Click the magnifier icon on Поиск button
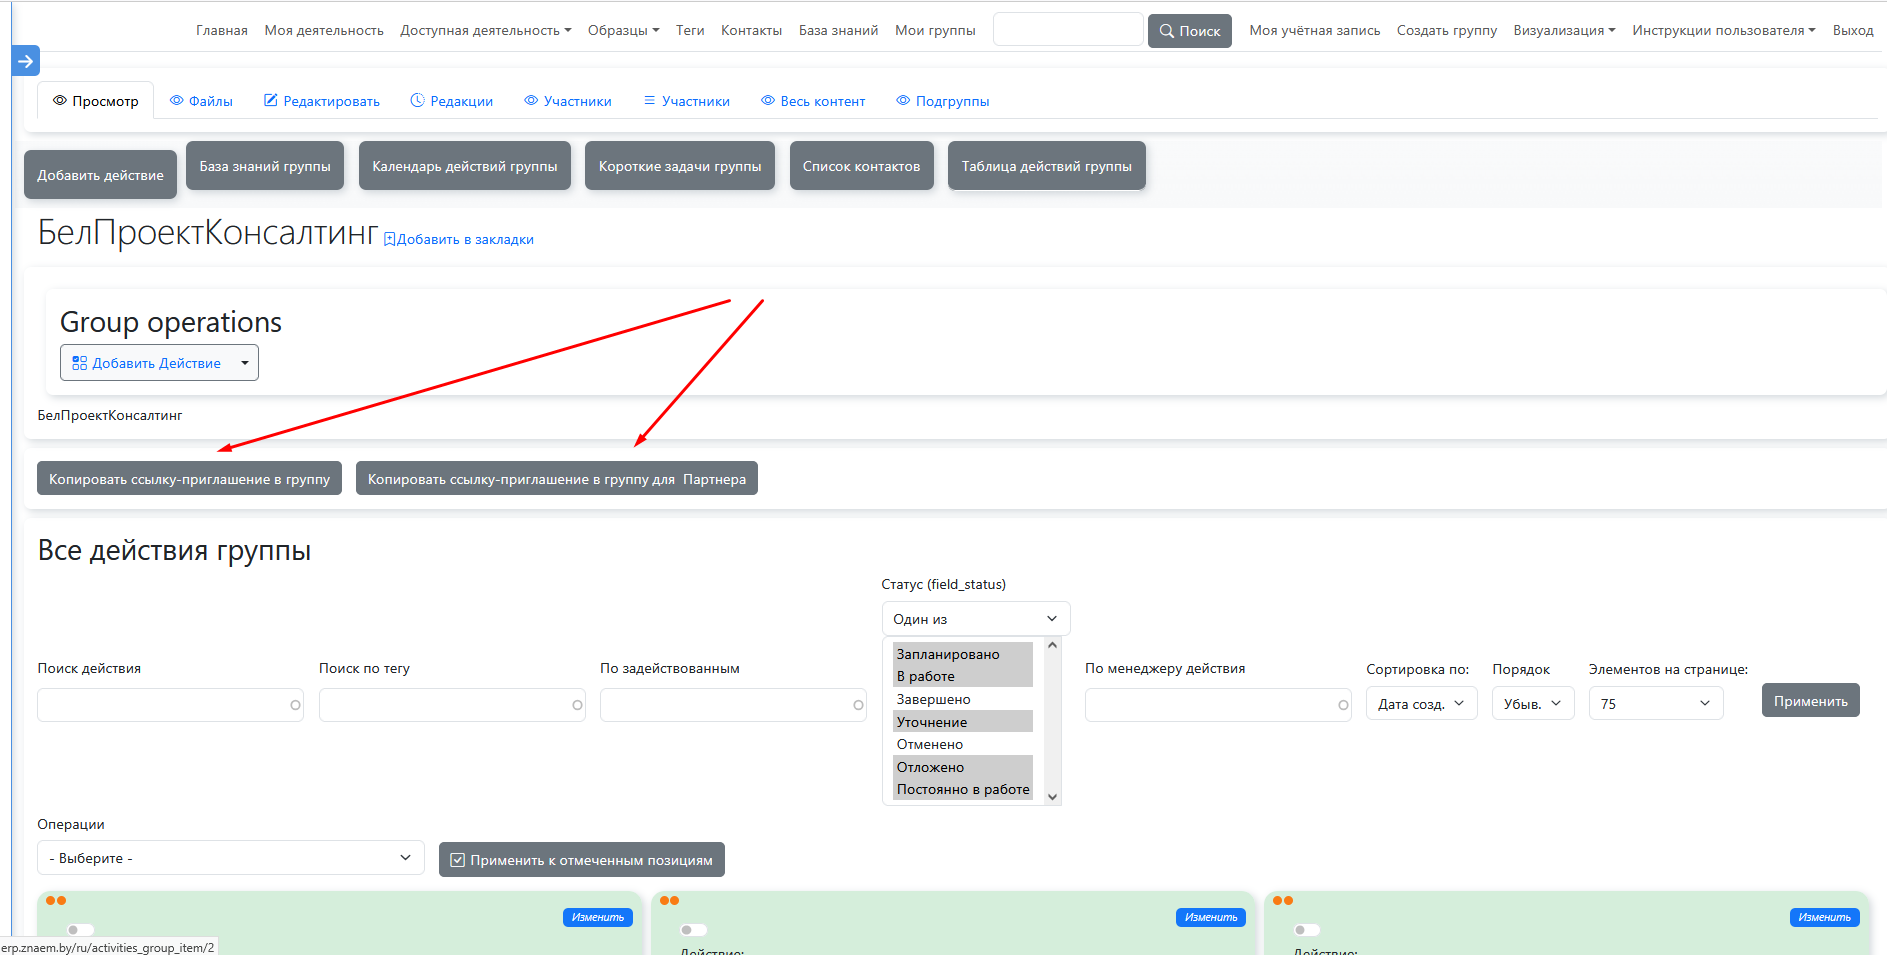The height and width of the screenshot is (955, 1887). (1166, 31)
